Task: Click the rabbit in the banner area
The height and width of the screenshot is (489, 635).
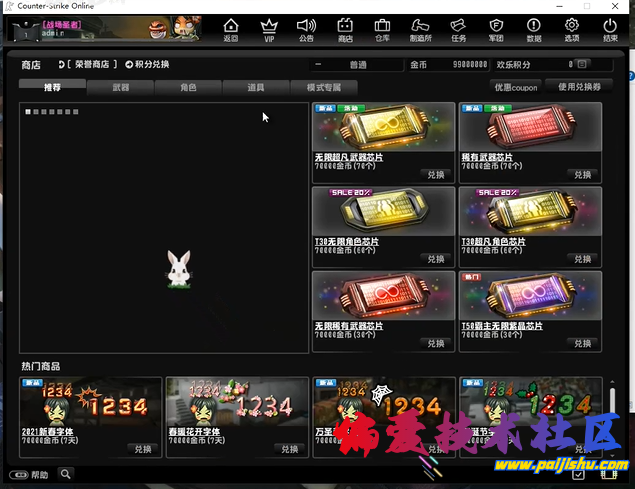Action: click(179, 269)
